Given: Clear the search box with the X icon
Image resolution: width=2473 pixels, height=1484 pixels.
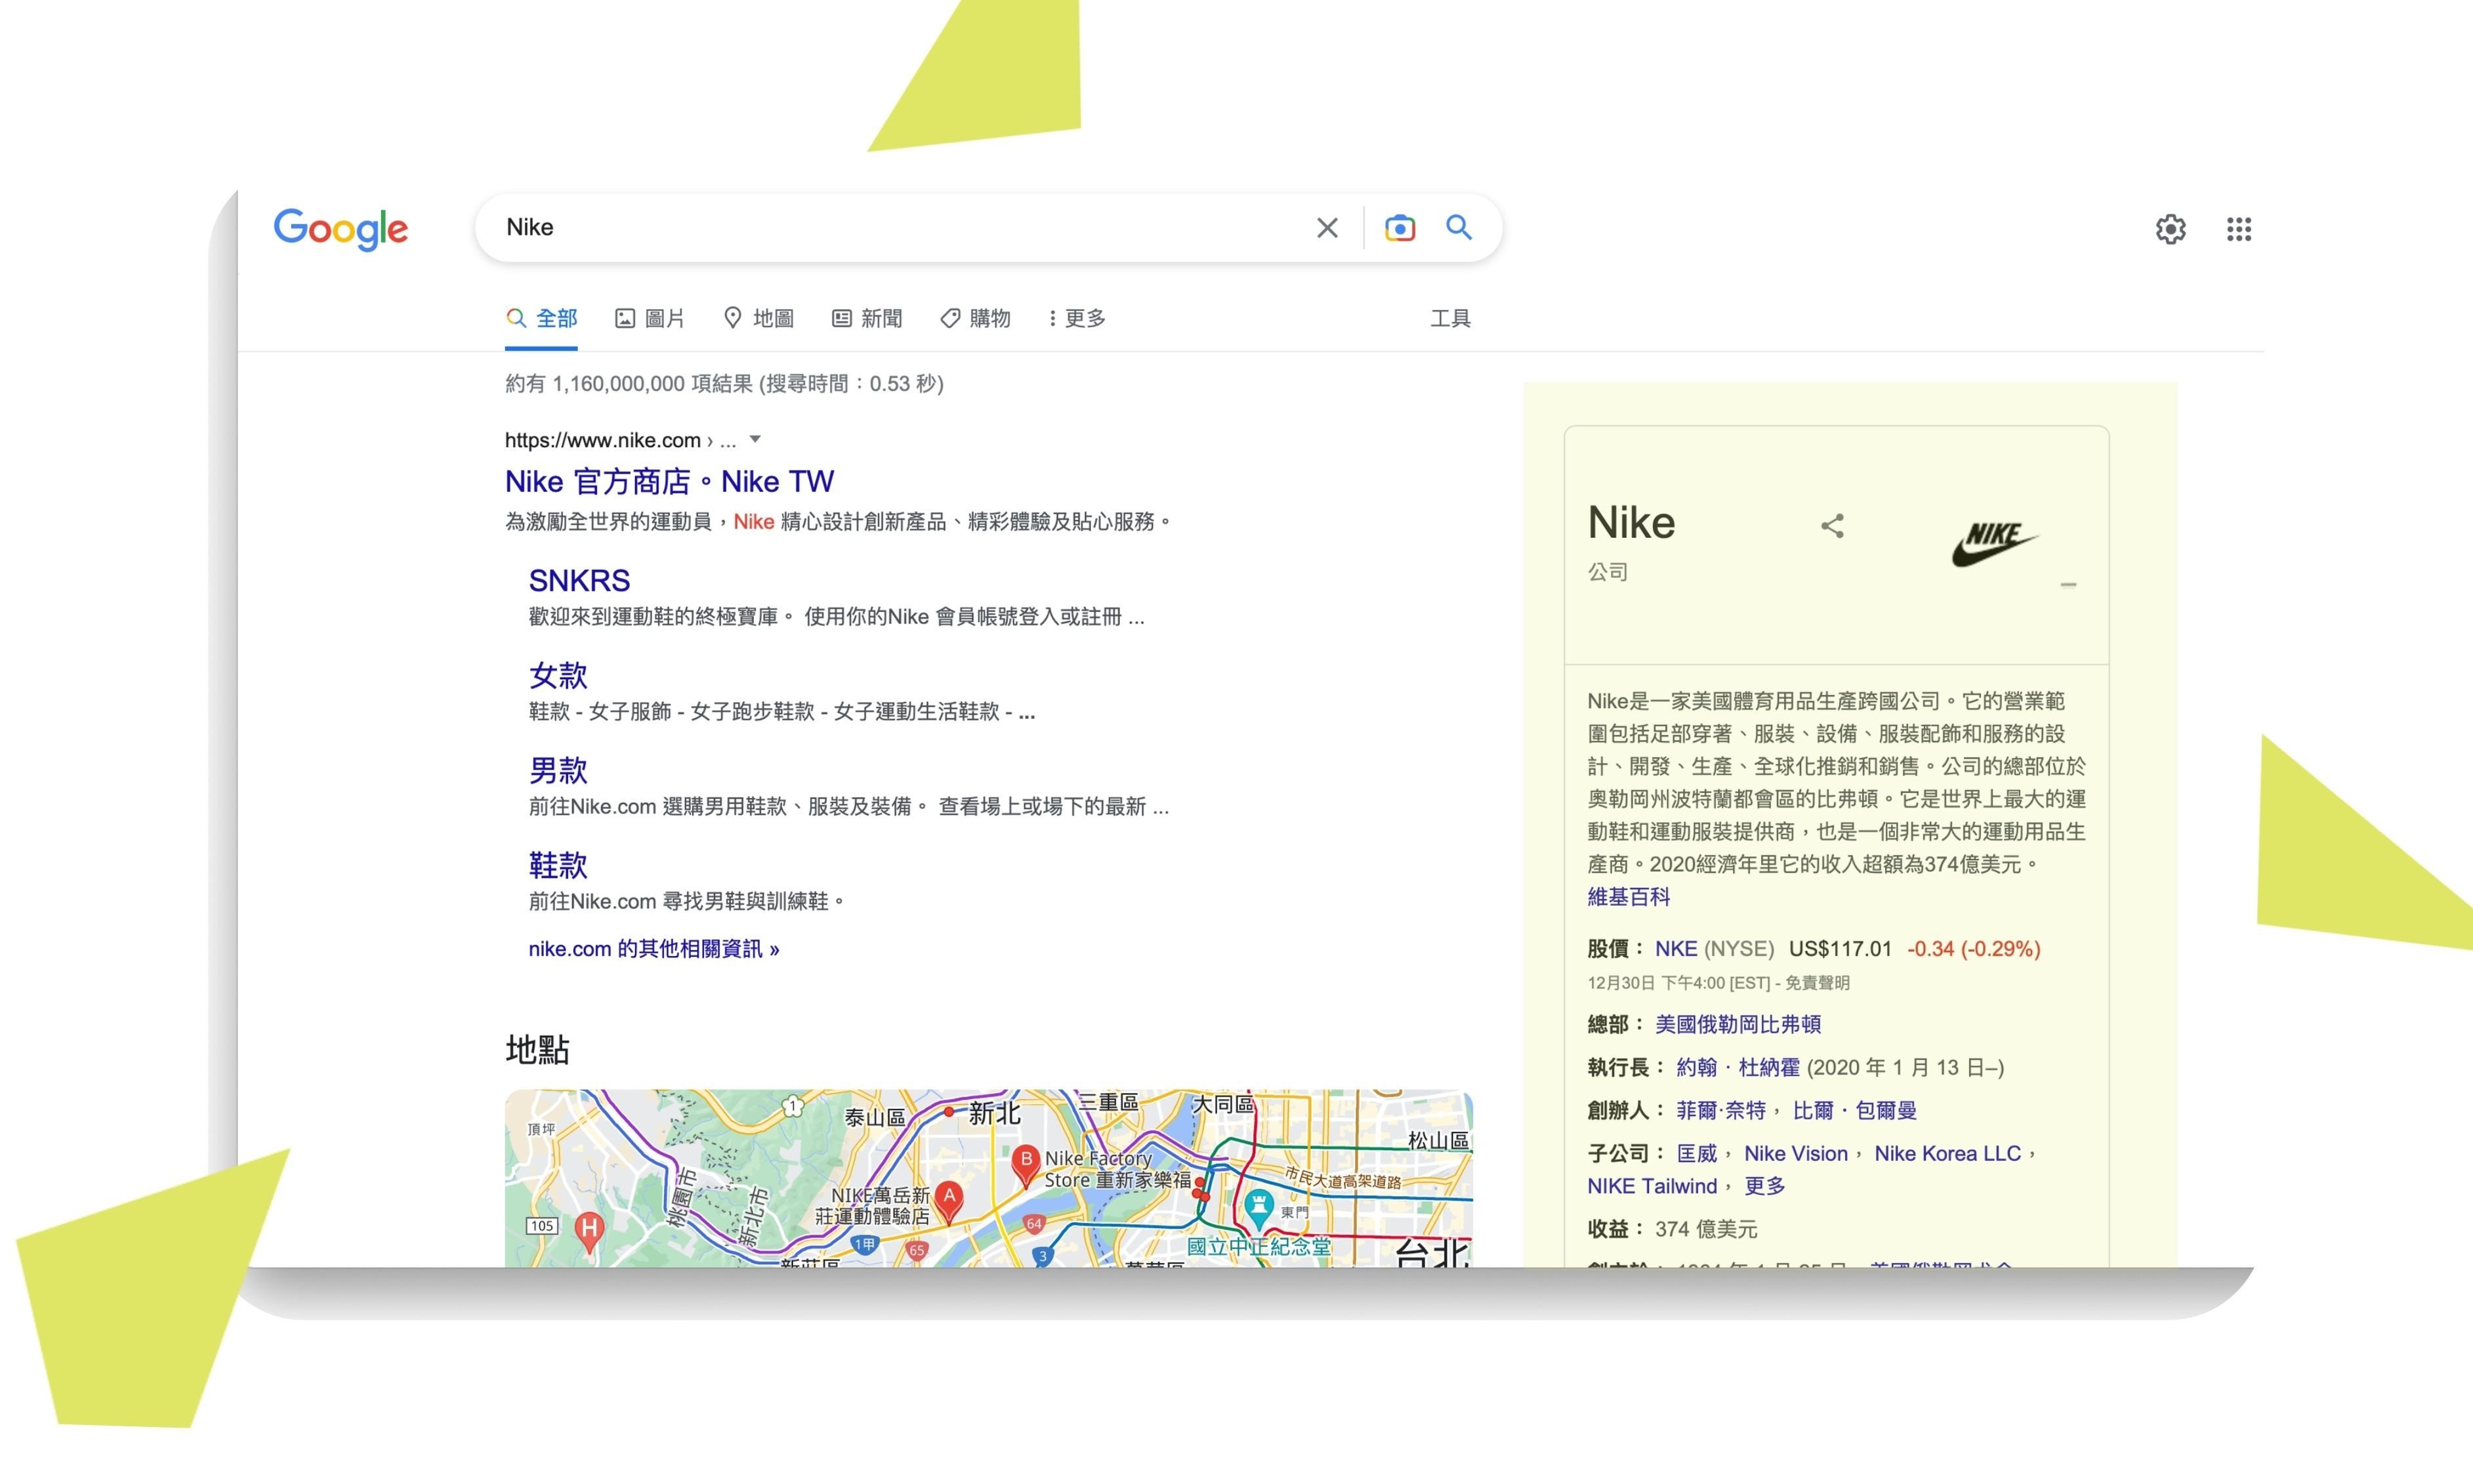Looking at the screenshot, I should [x=1327, y=228].
